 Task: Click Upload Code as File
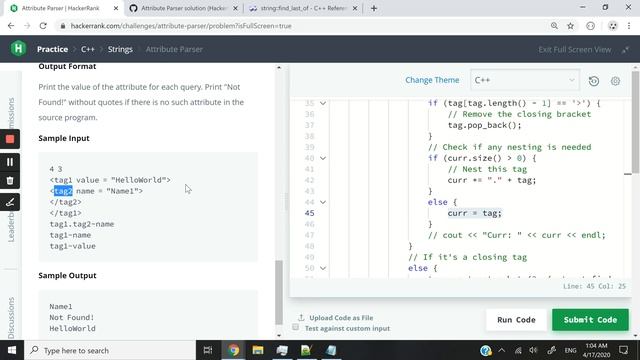pos(341,318)
